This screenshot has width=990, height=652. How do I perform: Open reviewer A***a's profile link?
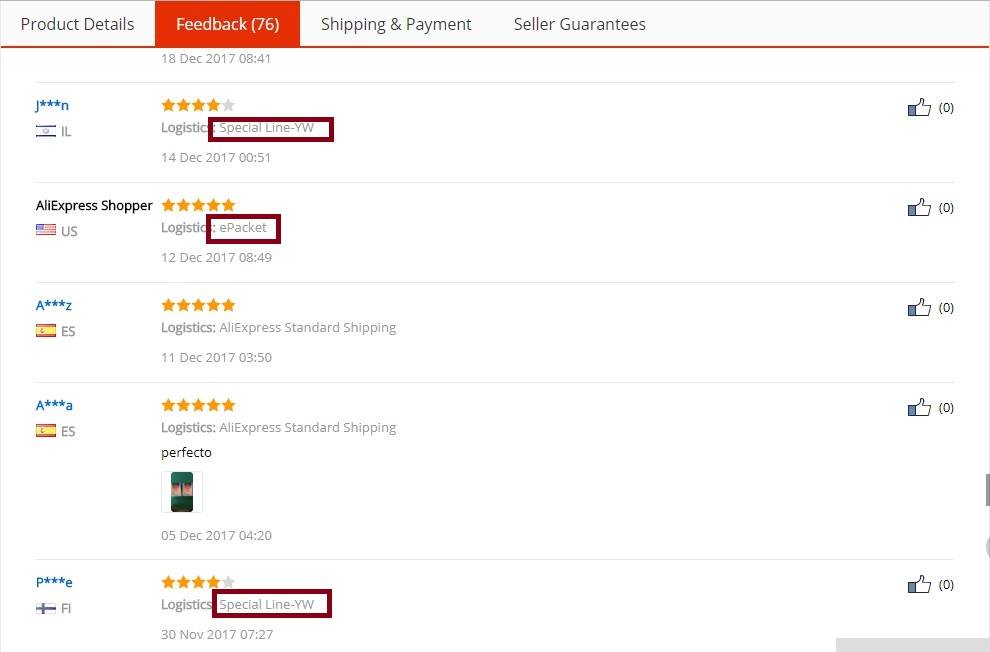[x=54, y=405]
